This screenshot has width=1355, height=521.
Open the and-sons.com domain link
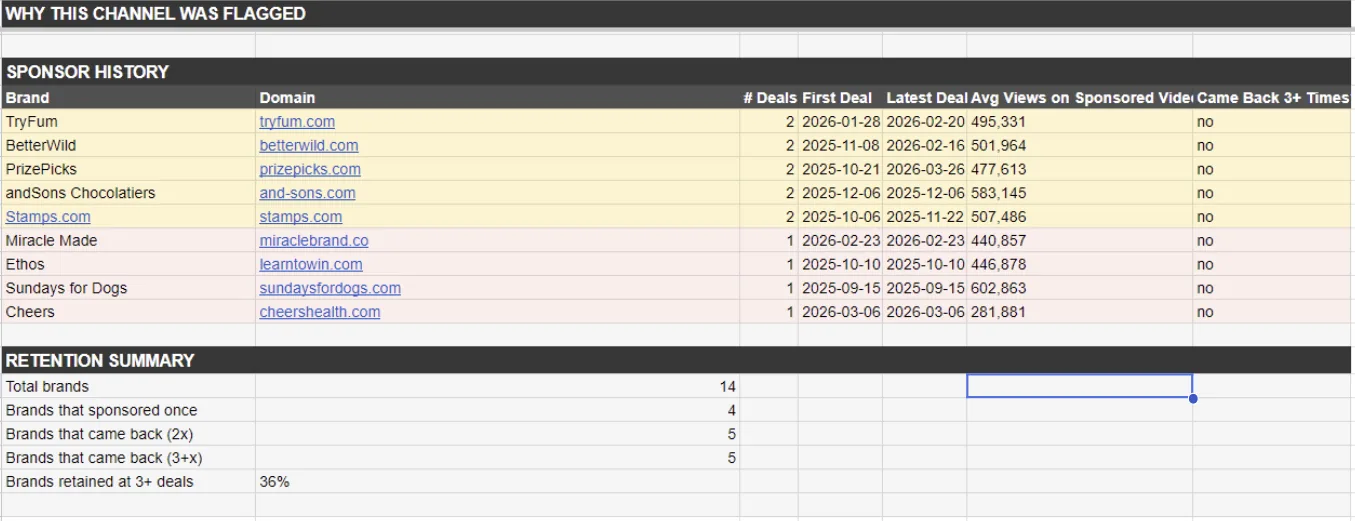coord(307,193)
